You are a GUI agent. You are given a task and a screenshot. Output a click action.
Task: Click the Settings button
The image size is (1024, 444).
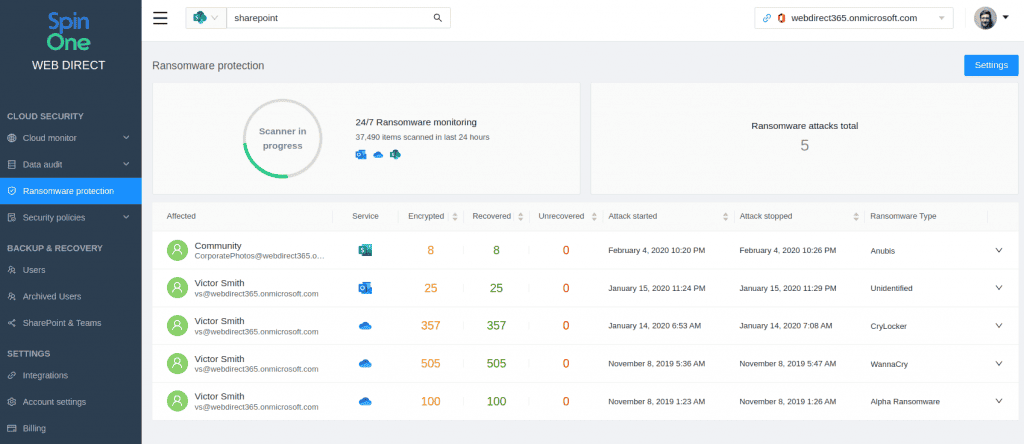pos(990,65)
